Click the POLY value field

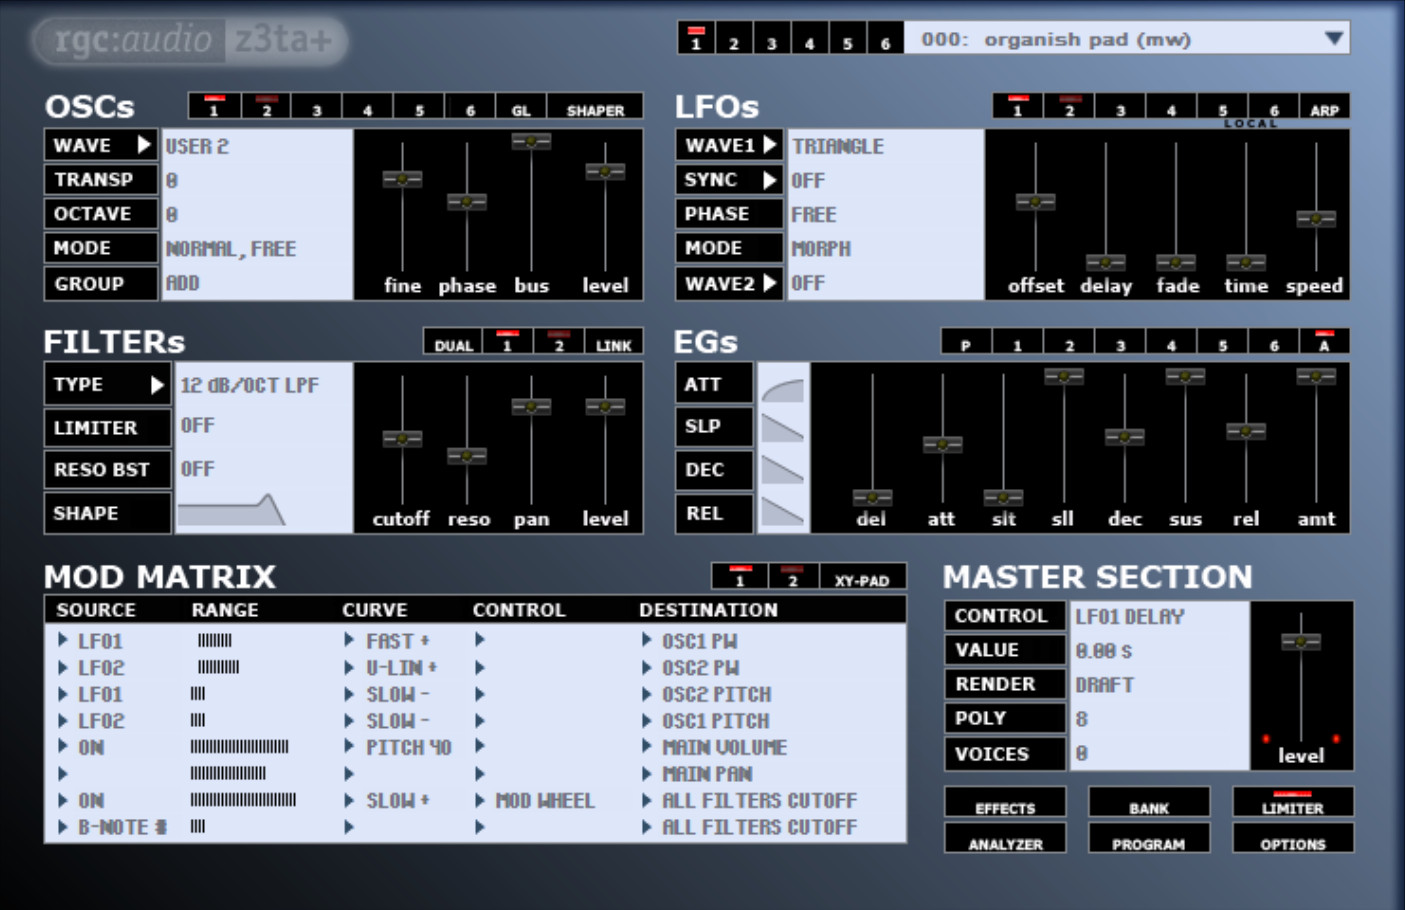[1160, 719]
